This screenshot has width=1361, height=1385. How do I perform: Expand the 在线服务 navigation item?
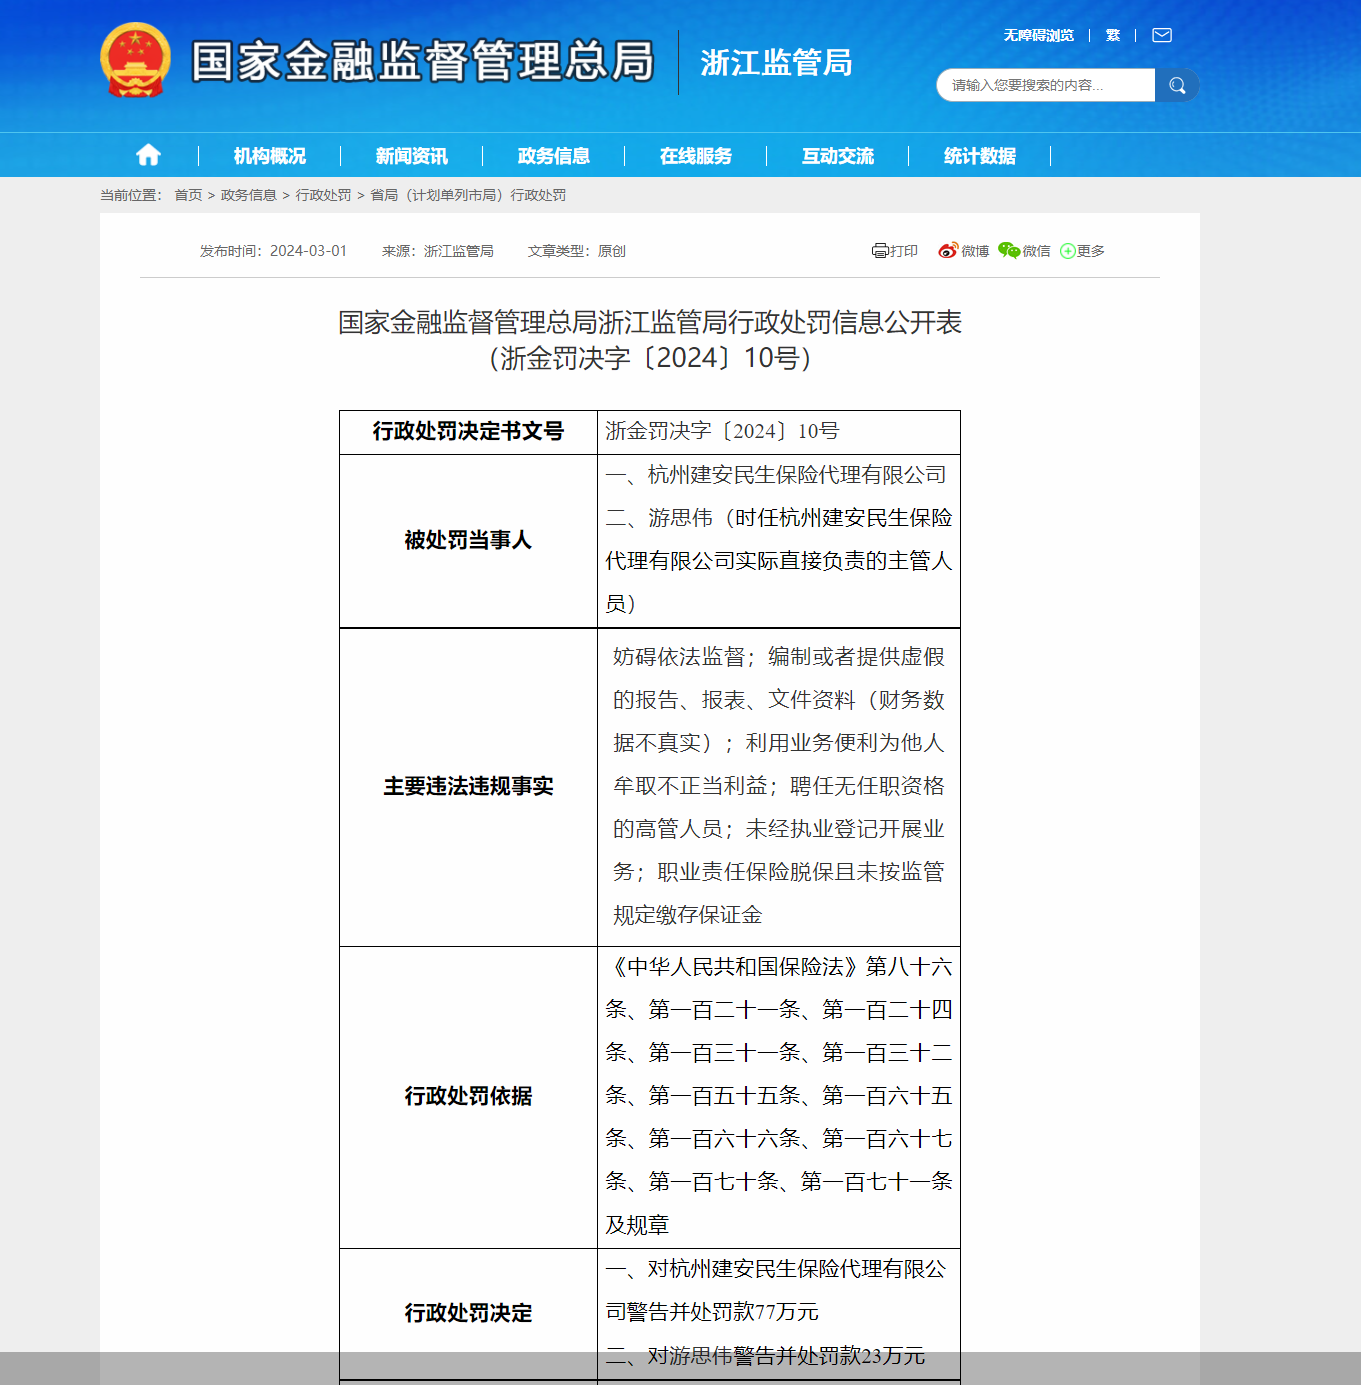[695, 156]
